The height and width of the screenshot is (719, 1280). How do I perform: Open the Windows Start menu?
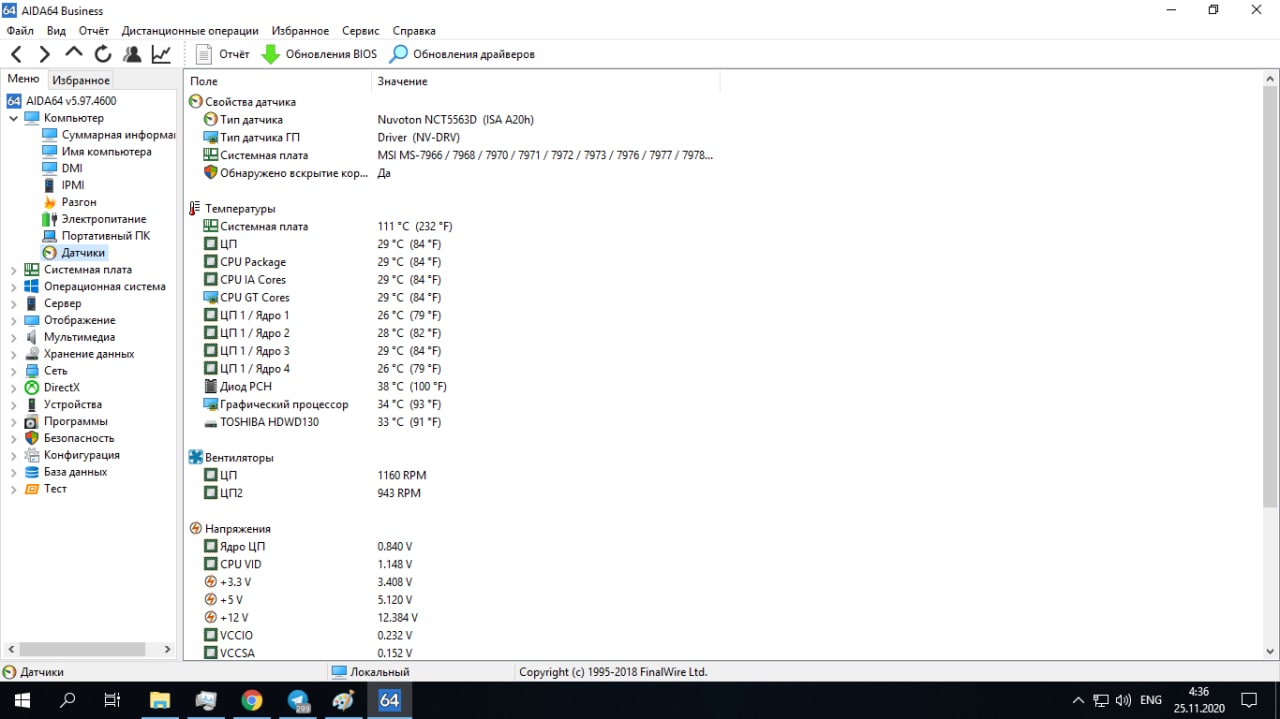22,700
